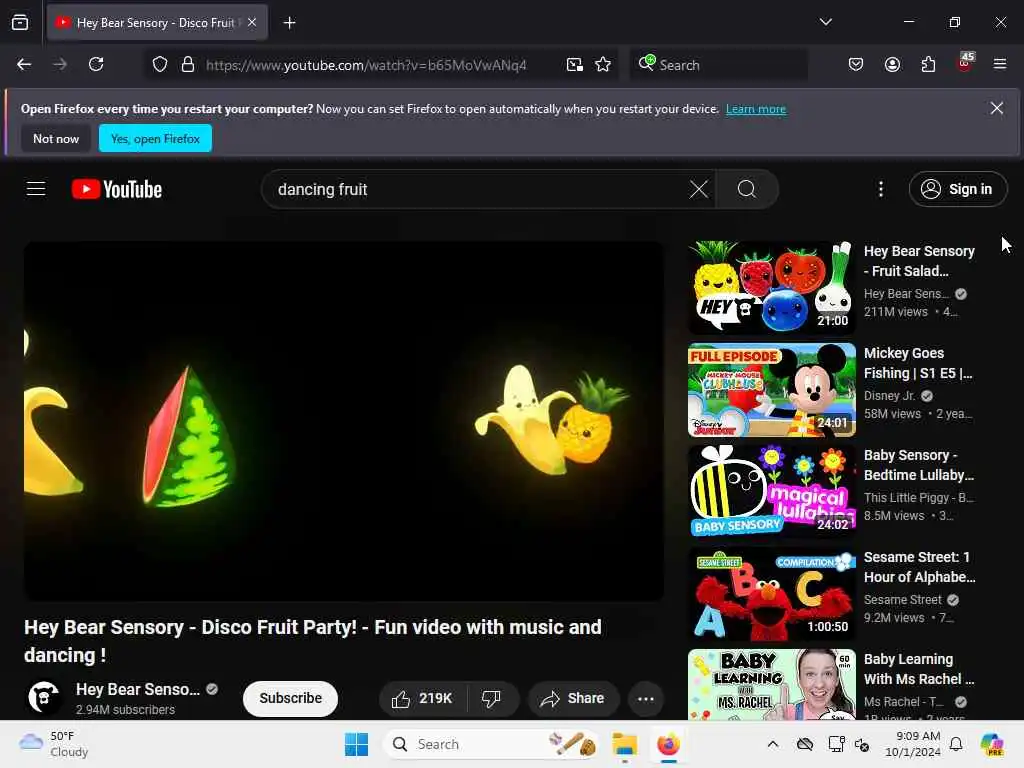Reload the page
The image size is (1024, 768).
[96, 64]
